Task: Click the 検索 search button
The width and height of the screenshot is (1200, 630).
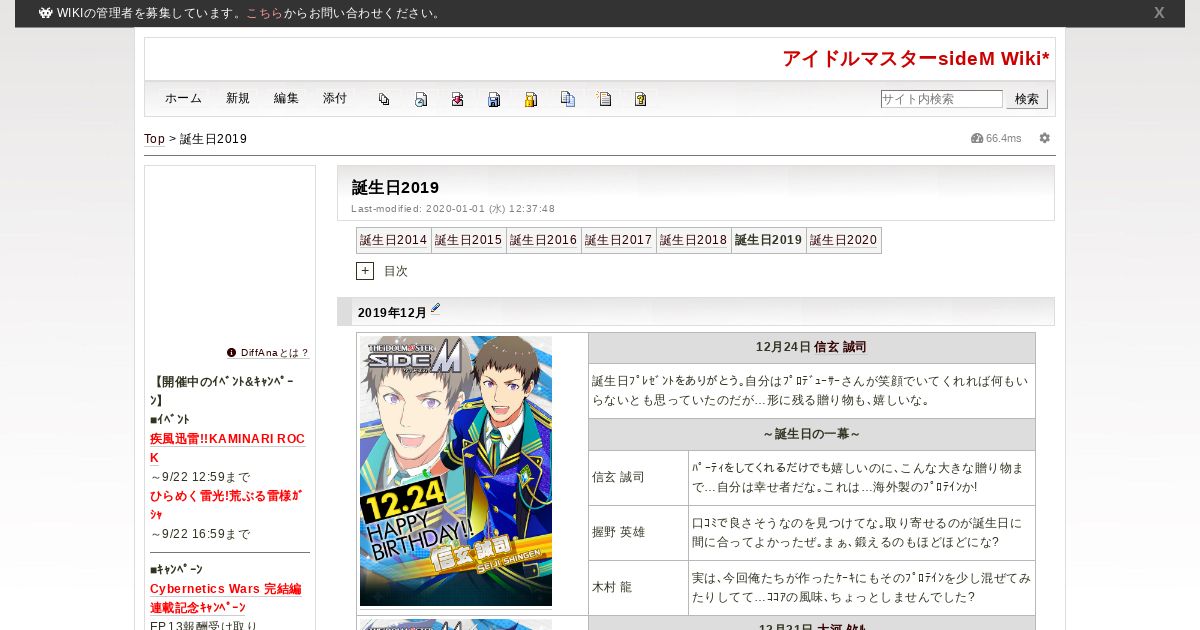Action: point(1027,99)
